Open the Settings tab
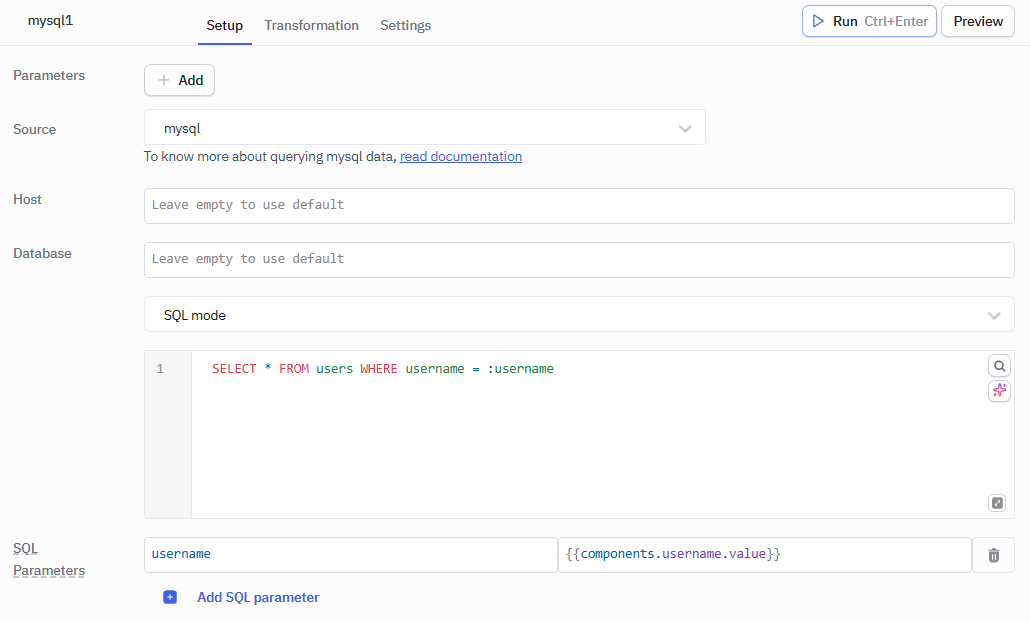The image size is (1030, 621). [x=405, y=25]
